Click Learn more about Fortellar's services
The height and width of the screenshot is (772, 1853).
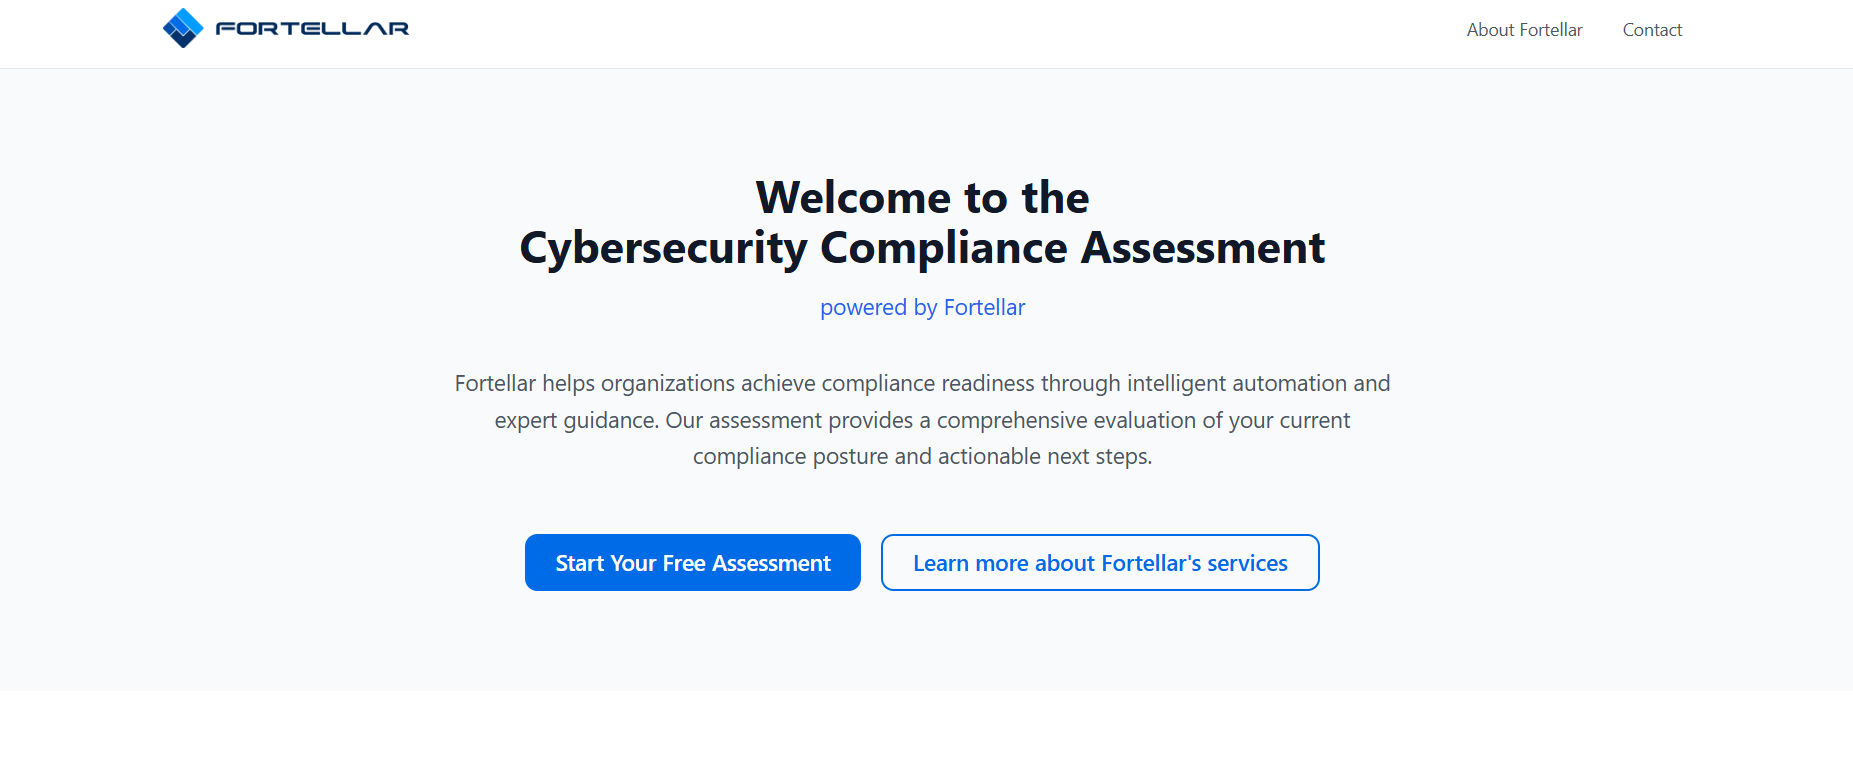(x=1099, y=562)
